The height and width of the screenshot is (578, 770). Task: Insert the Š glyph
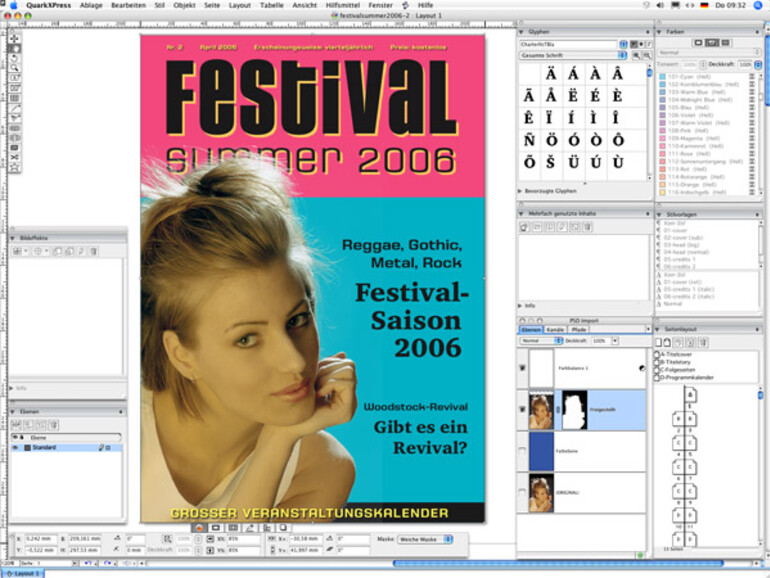click(551, 163)
